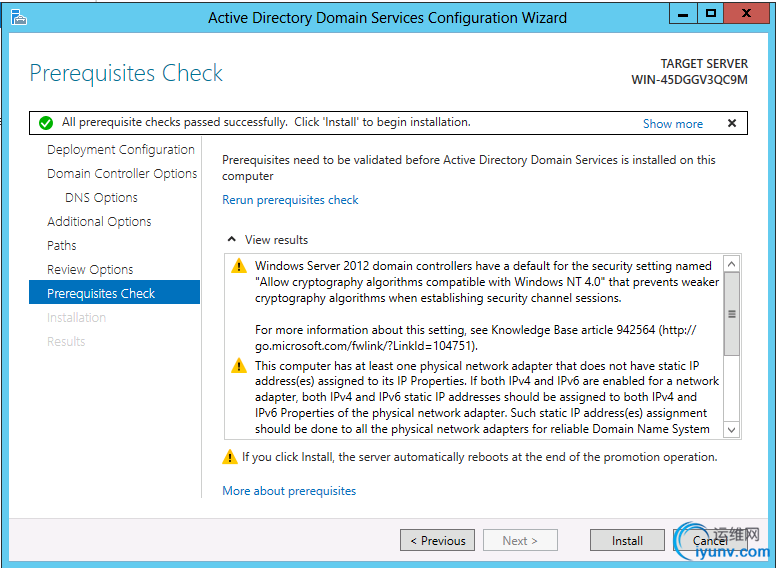Click the results scrollbar down arrow

pyautogui.click(x=731, y=429)
